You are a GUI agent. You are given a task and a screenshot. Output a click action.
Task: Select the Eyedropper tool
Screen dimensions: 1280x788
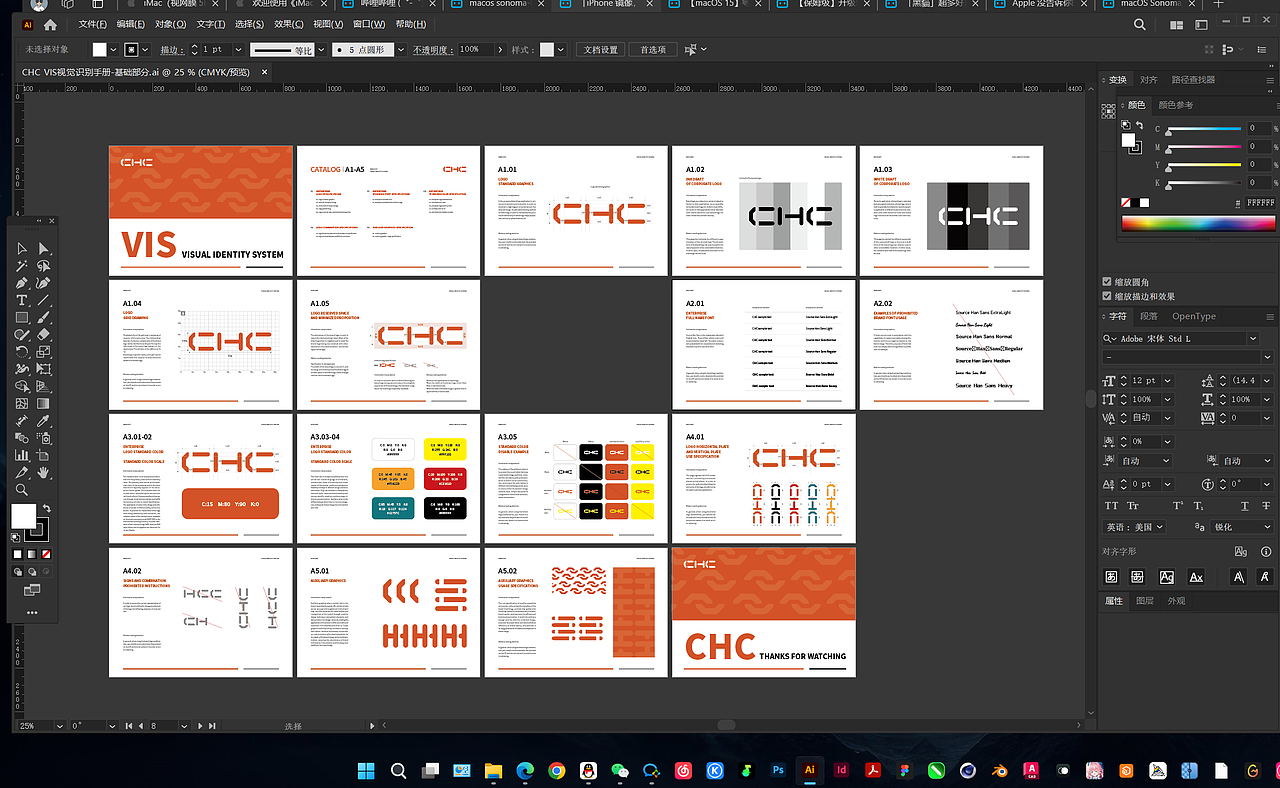click(x=44, y=421)
